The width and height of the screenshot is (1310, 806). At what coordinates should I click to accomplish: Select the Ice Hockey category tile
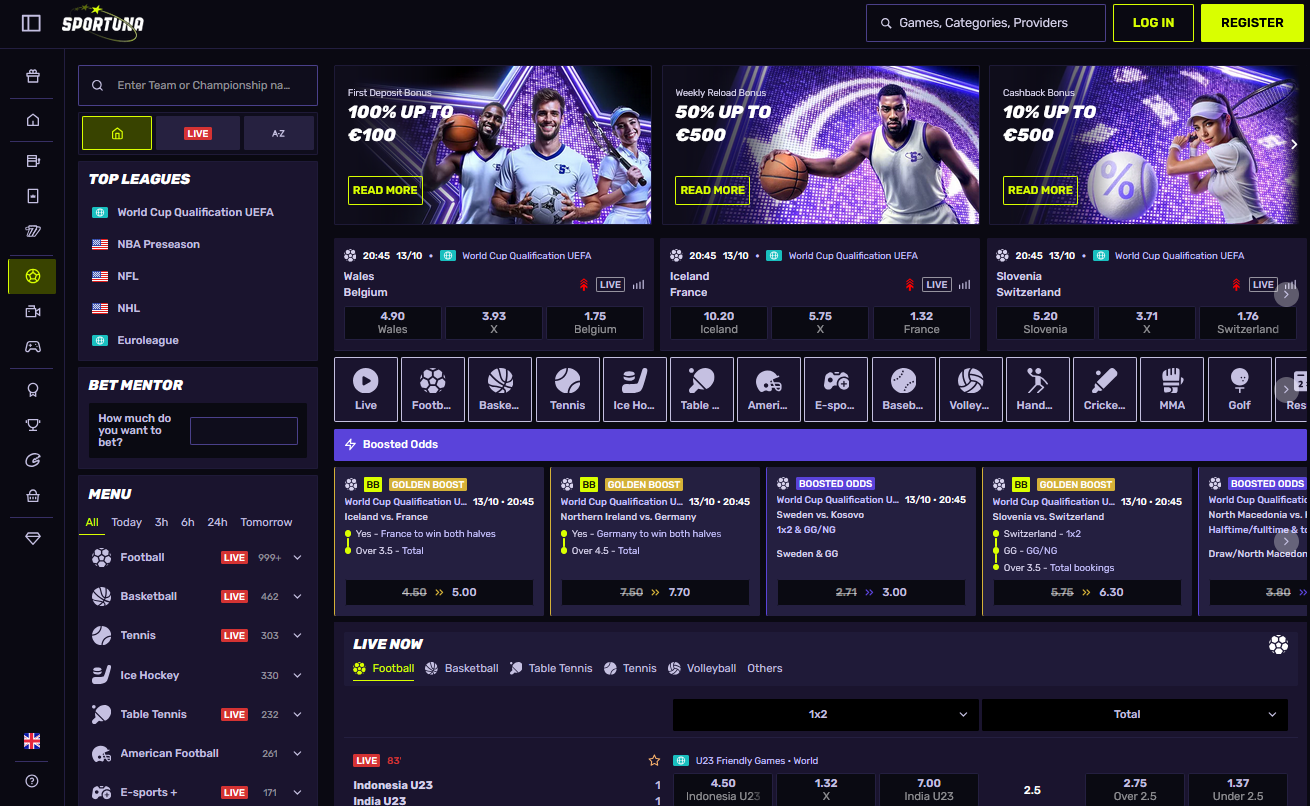click(634, 389)
